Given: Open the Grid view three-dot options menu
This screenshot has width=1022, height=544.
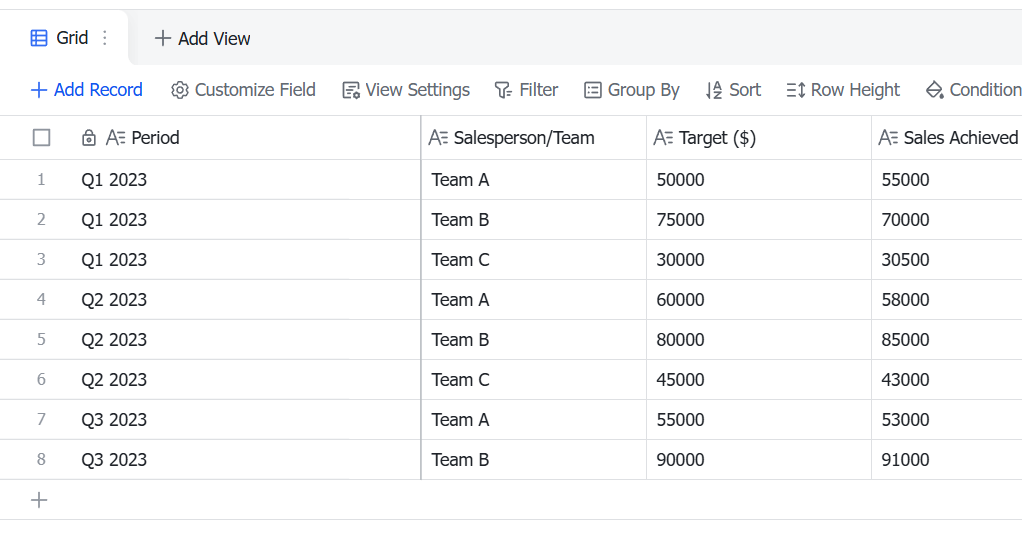Looking at the screenshot, I should tap(104, 38).
